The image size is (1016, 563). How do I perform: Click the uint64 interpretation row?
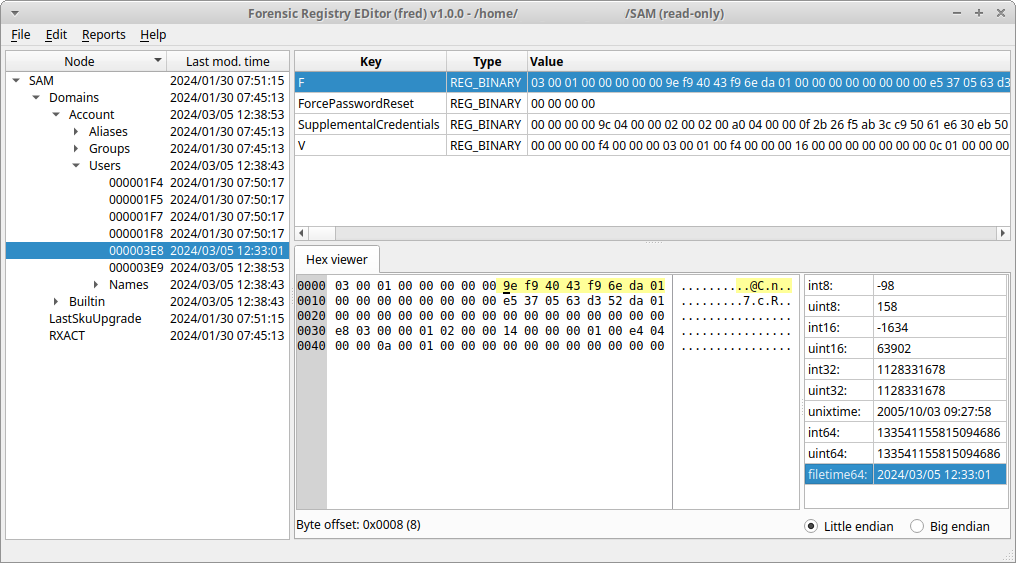point(906,454)
